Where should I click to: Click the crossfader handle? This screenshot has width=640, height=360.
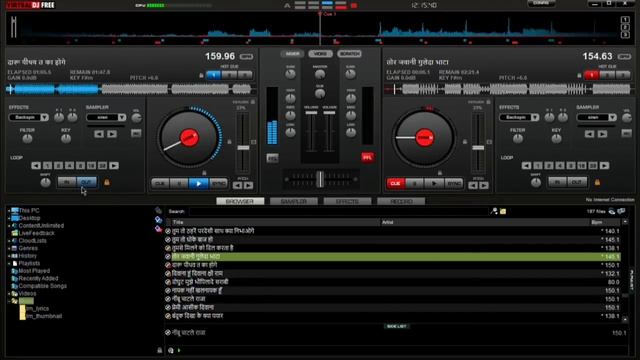point(320,179)
